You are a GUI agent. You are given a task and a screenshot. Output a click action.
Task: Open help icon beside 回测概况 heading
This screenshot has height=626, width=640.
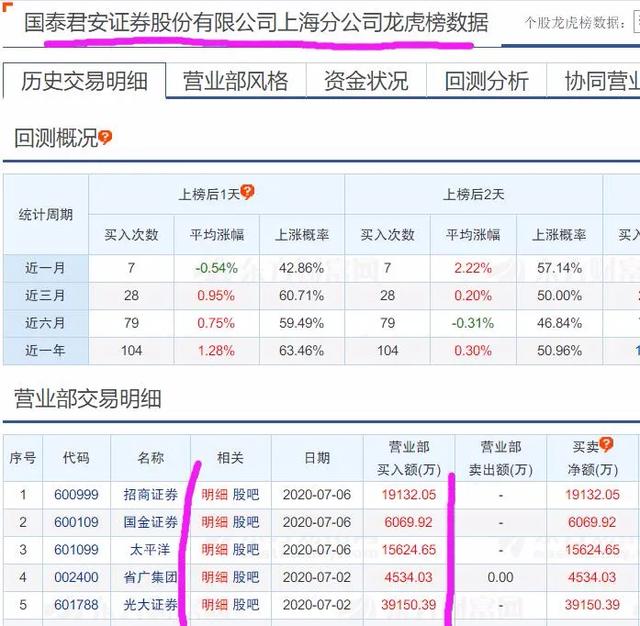(105, 138)
